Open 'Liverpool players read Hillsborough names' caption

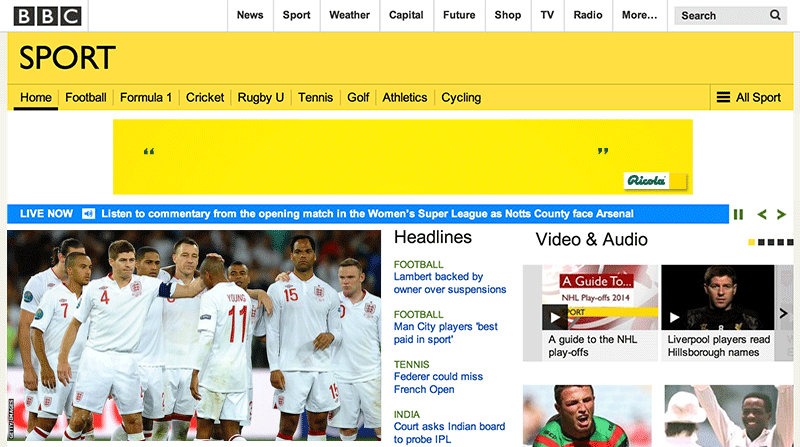point(718,346)
